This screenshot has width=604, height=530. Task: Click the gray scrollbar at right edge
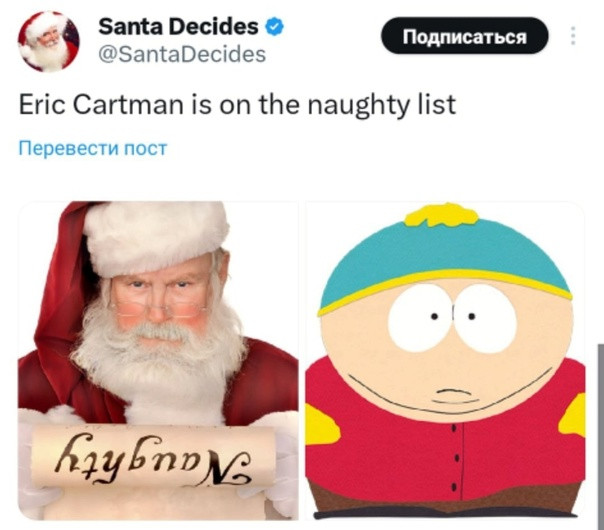[601, 435]
